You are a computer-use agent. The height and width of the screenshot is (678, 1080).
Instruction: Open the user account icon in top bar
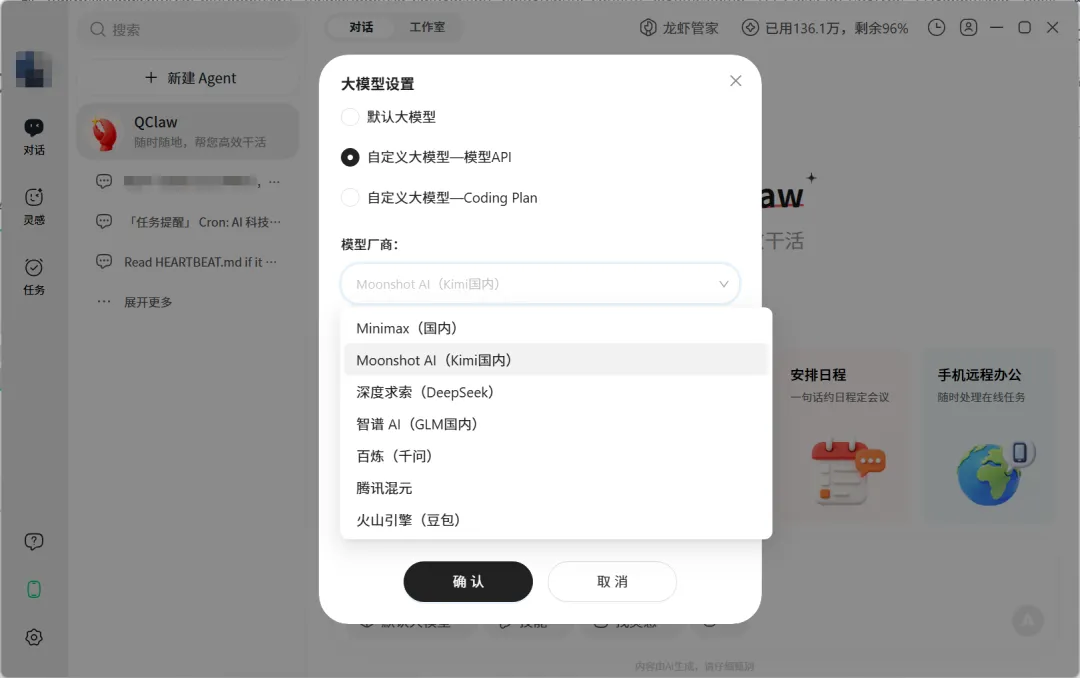pos(968,28)
